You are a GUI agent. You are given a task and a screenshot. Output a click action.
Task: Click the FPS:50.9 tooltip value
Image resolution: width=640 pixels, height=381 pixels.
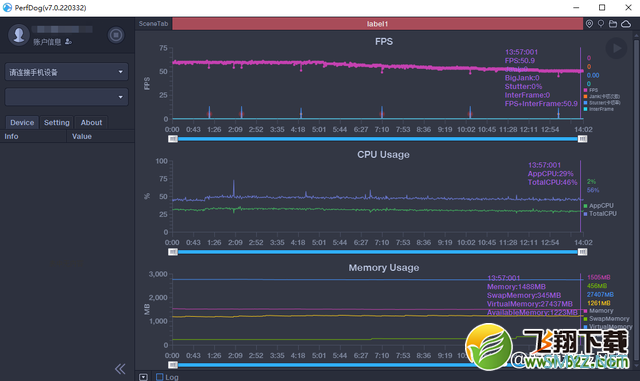[520, 61]
